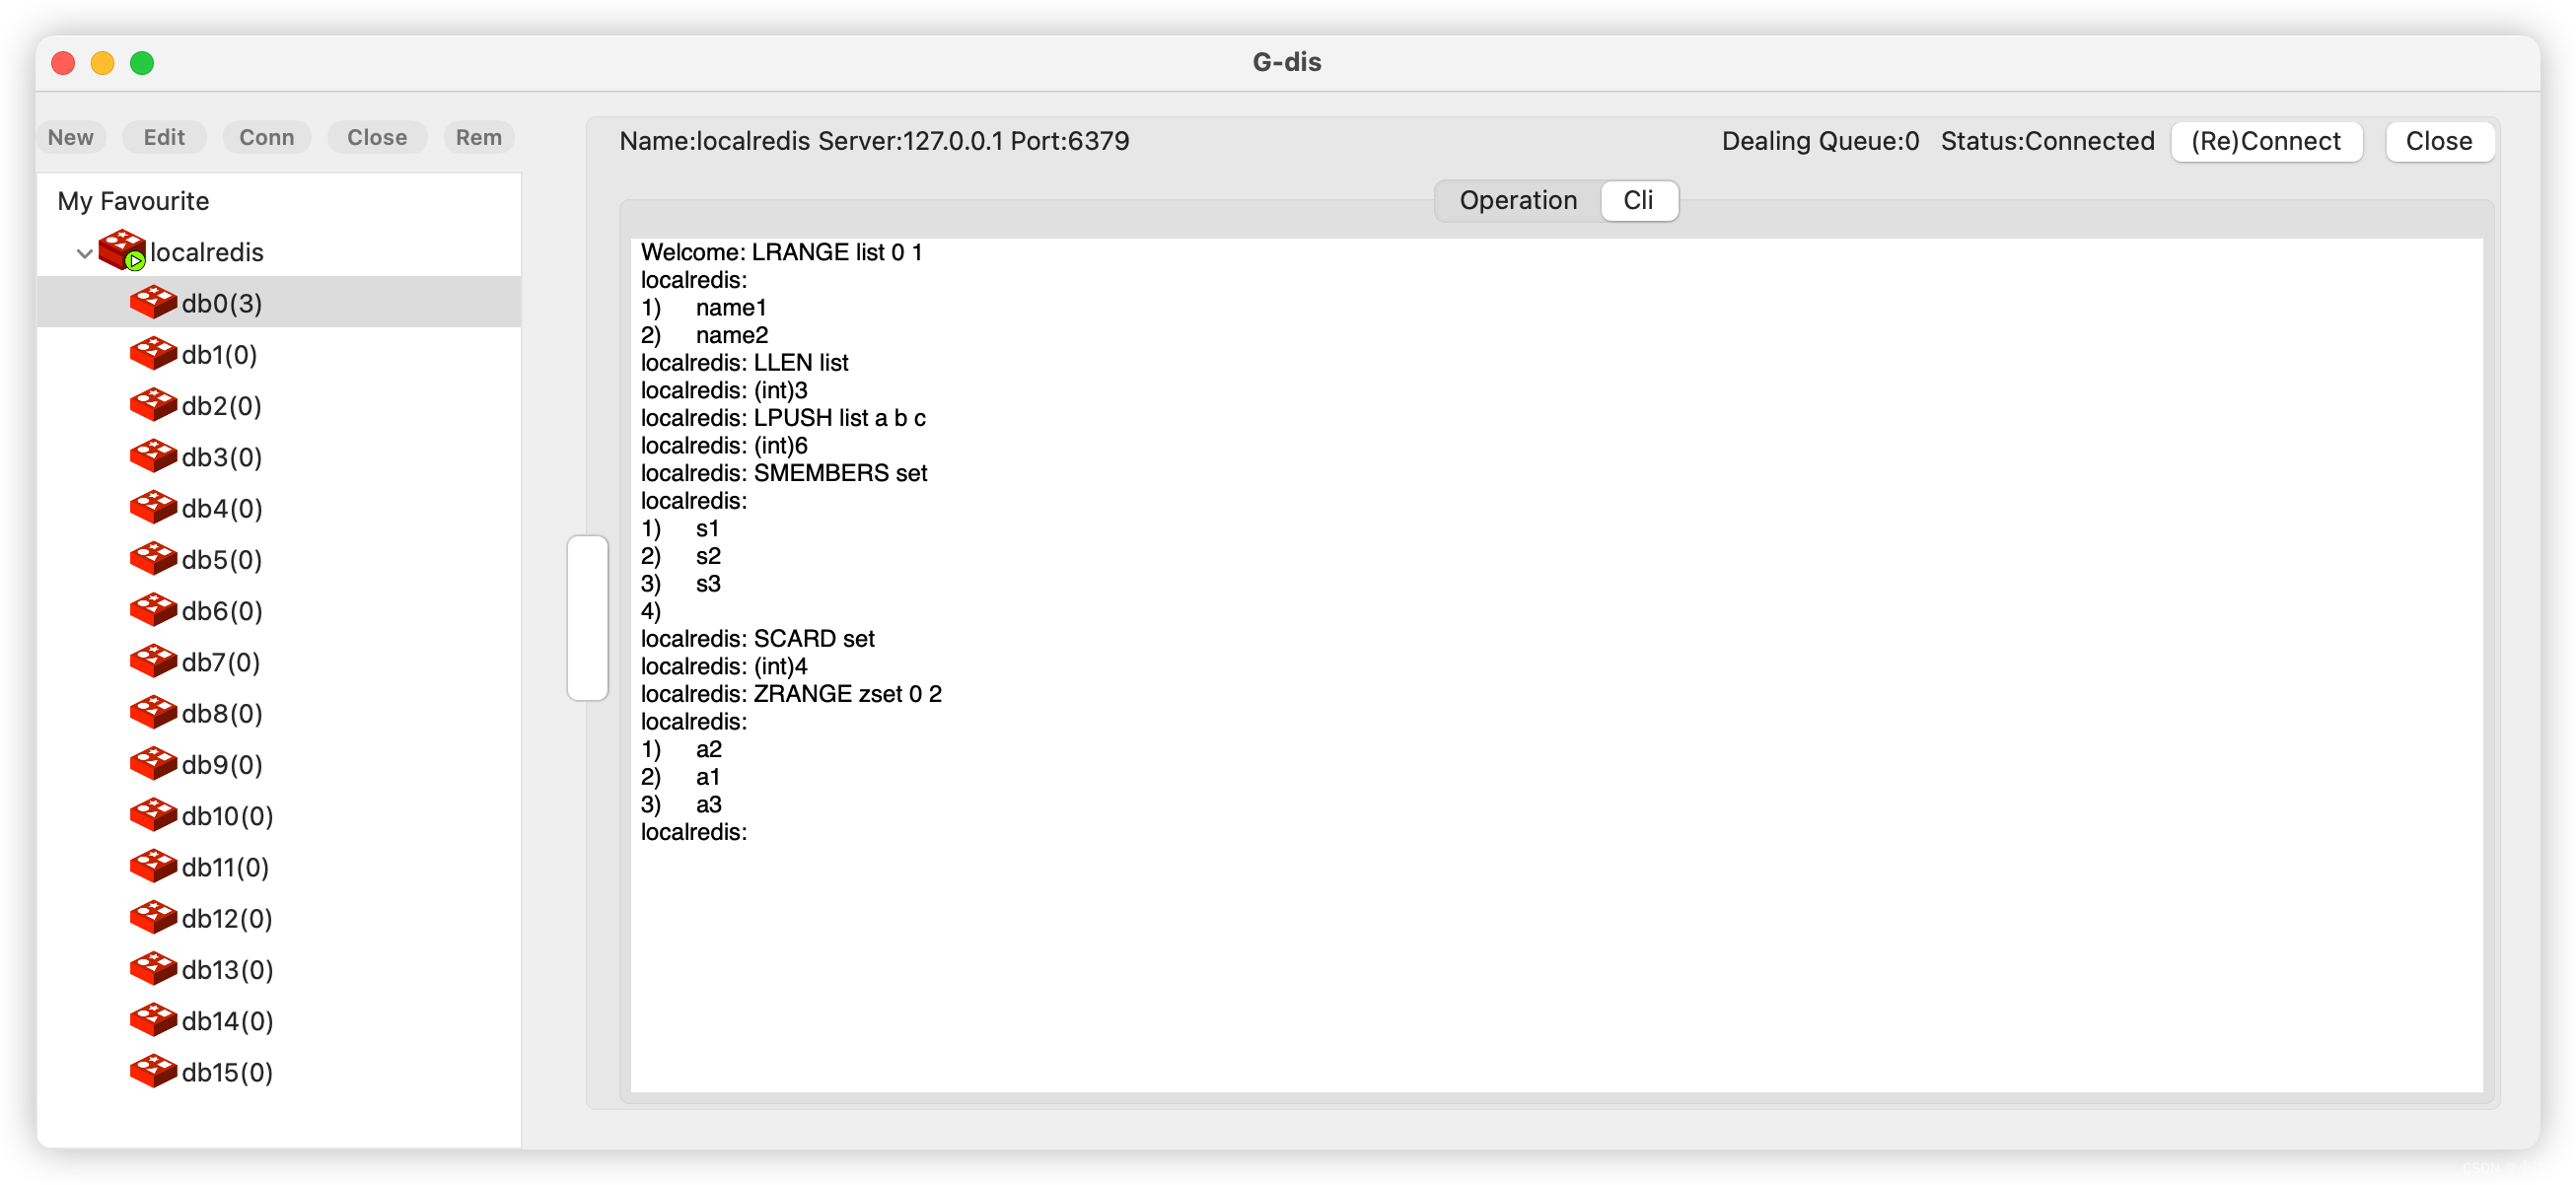2576x1185 pixels.
Task: Click the 'LLEN list' command line
Action: tap(744, 363)
